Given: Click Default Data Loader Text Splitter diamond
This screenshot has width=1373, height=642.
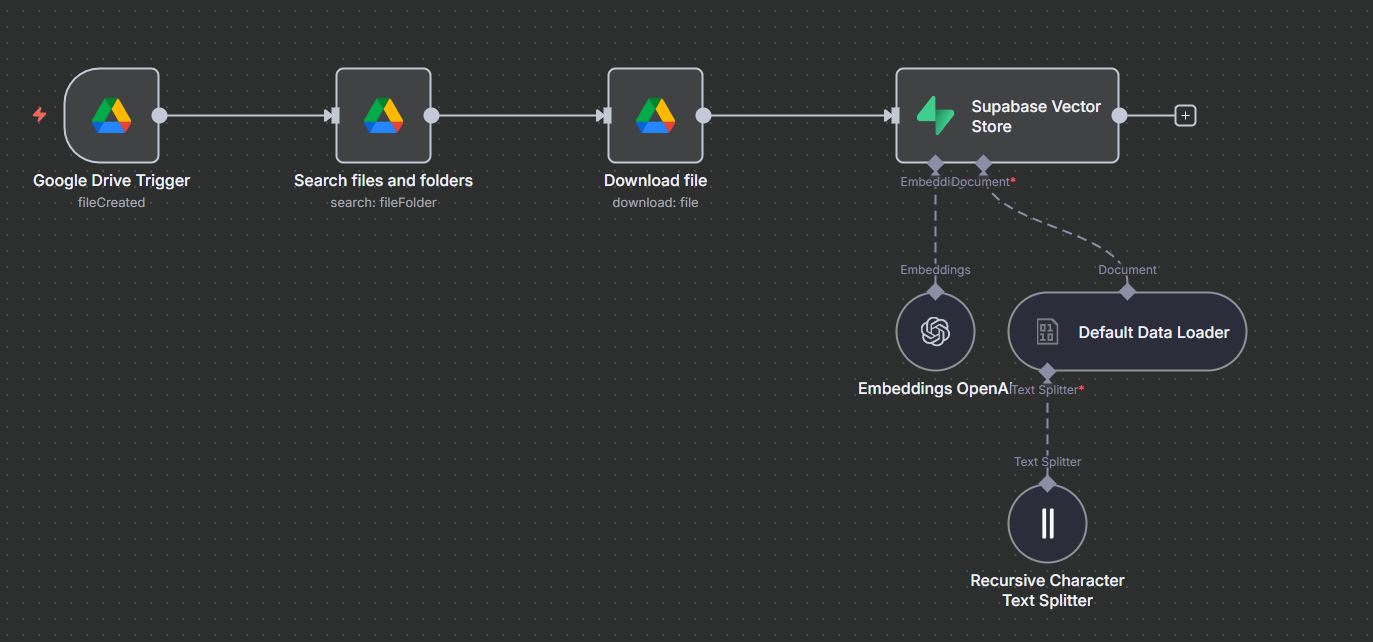Looking at the screenshot, I should [1047, 372].
